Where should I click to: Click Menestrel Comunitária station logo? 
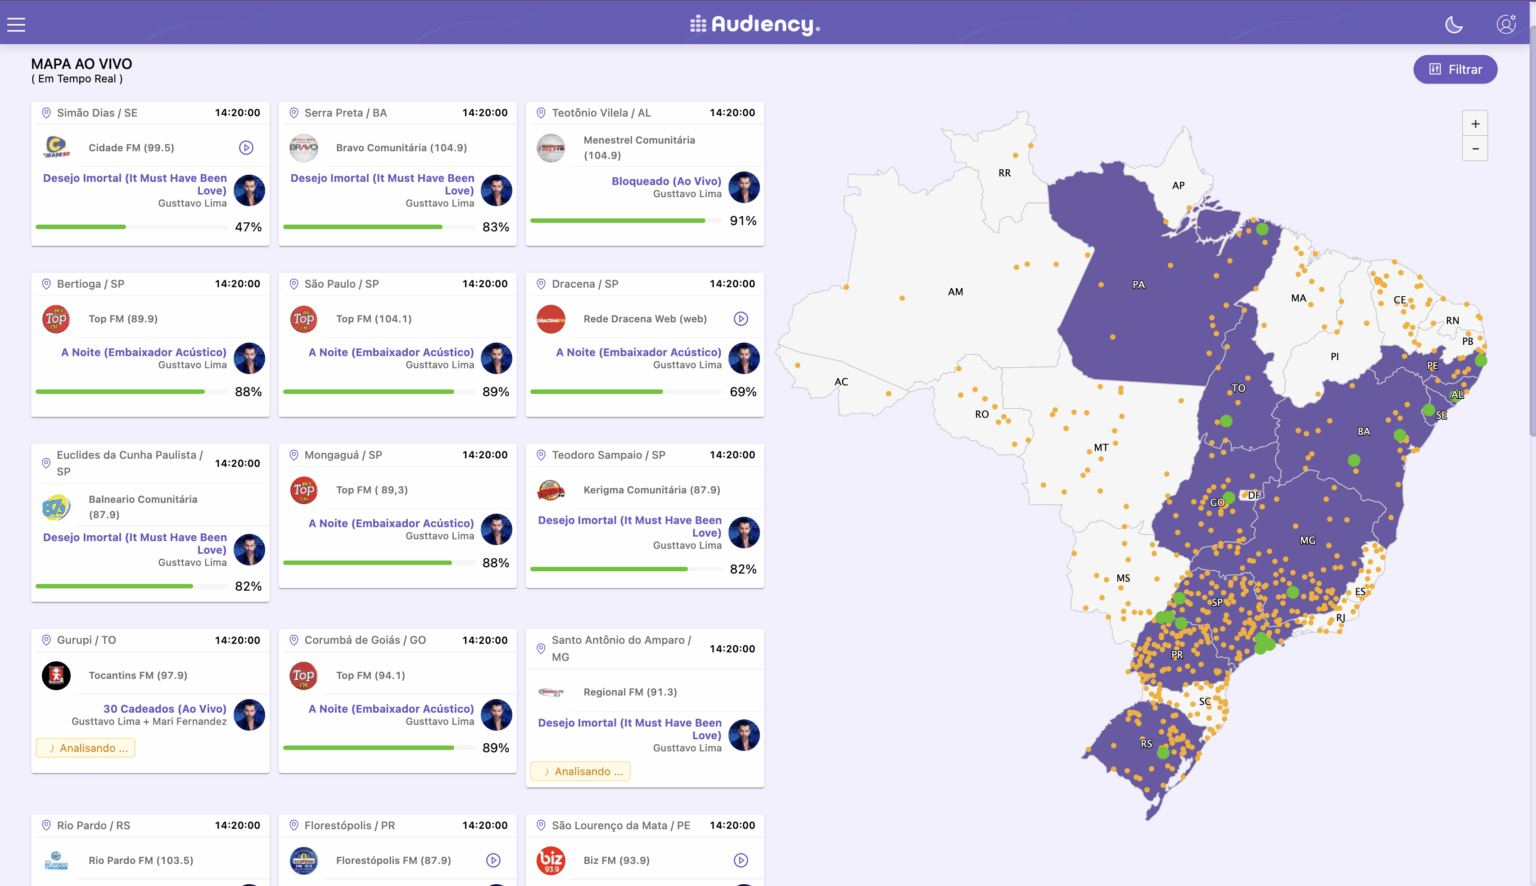(551, 148)
